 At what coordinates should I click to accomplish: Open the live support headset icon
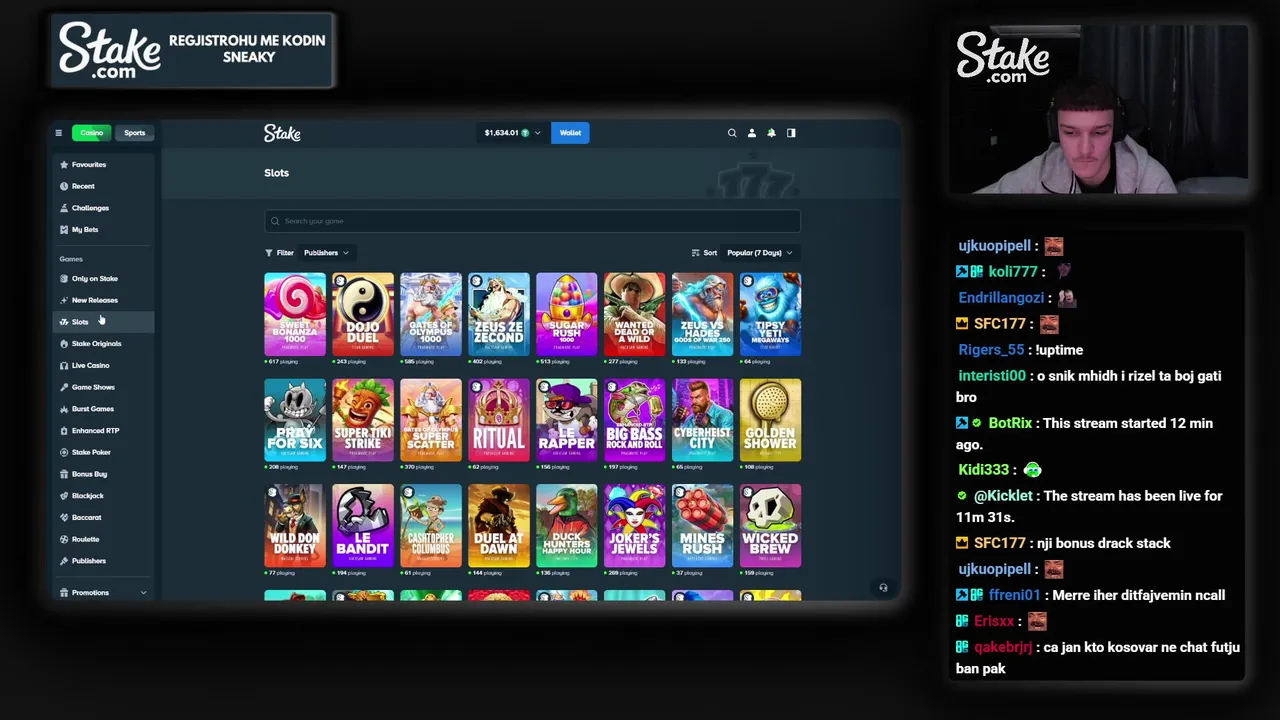tap(883, 588)
